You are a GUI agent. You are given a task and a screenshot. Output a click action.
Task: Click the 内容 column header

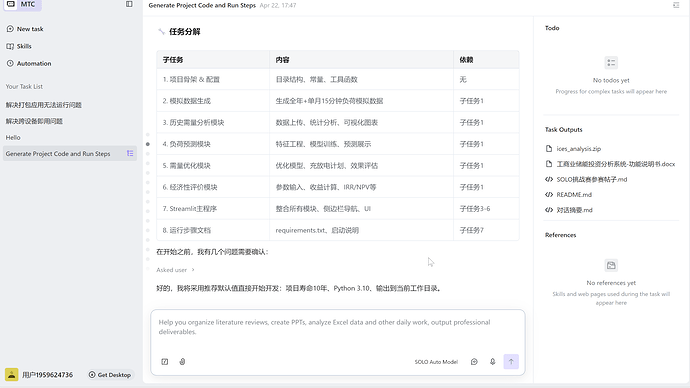tap(361, 60)
